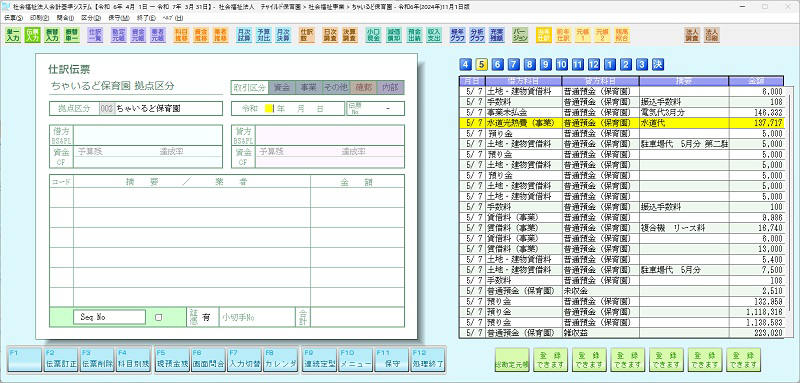Tick the checkbox next to Seq No
800x383 pixels.
(158, 317)
